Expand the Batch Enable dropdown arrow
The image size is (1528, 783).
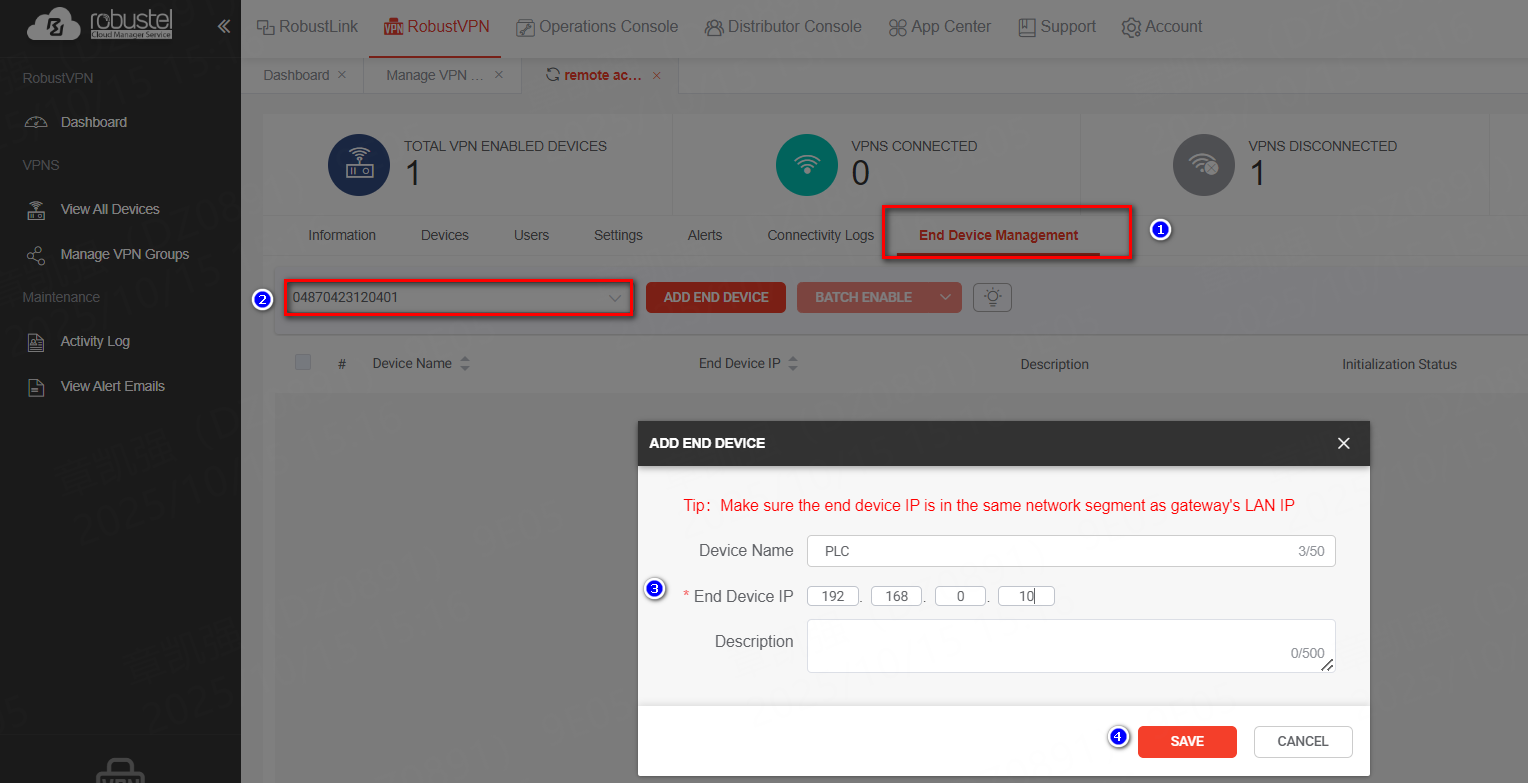pyautogui.click(x=944, y=297)
